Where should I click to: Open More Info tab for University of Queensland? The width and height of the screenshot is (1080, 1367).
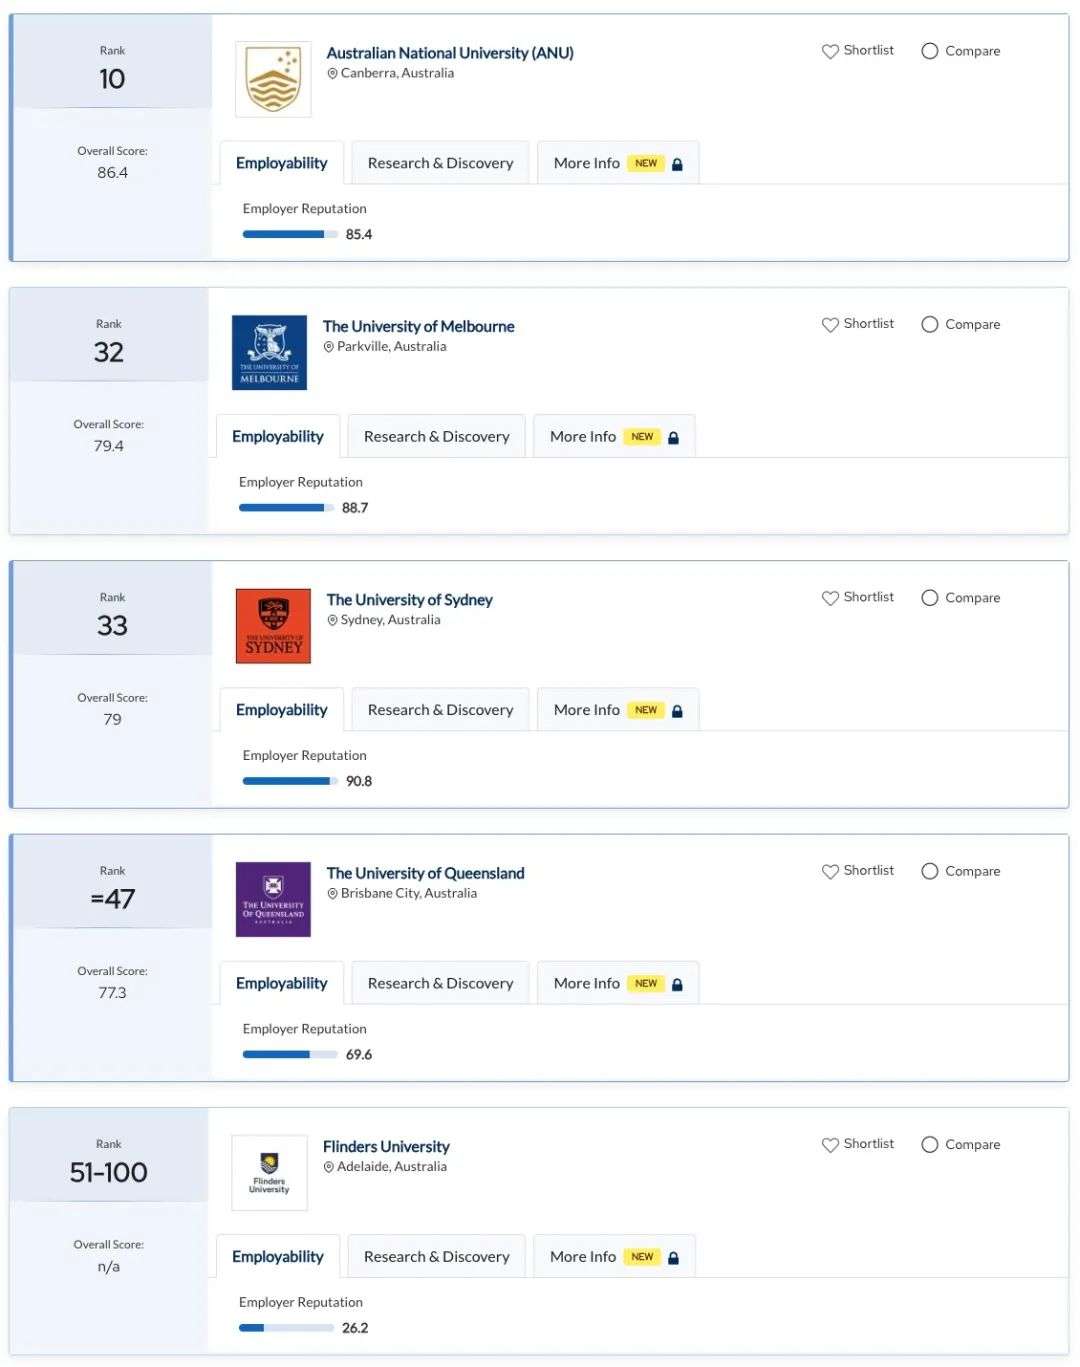(x=618, y=983)
